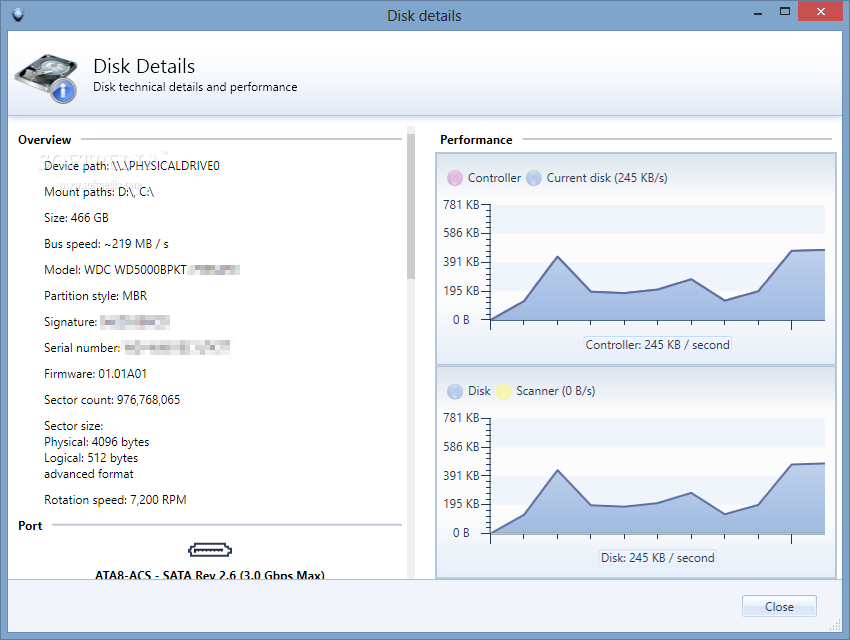Select 'Size: 466 GB' text
The image size is (850, 640).
[76, 218]
